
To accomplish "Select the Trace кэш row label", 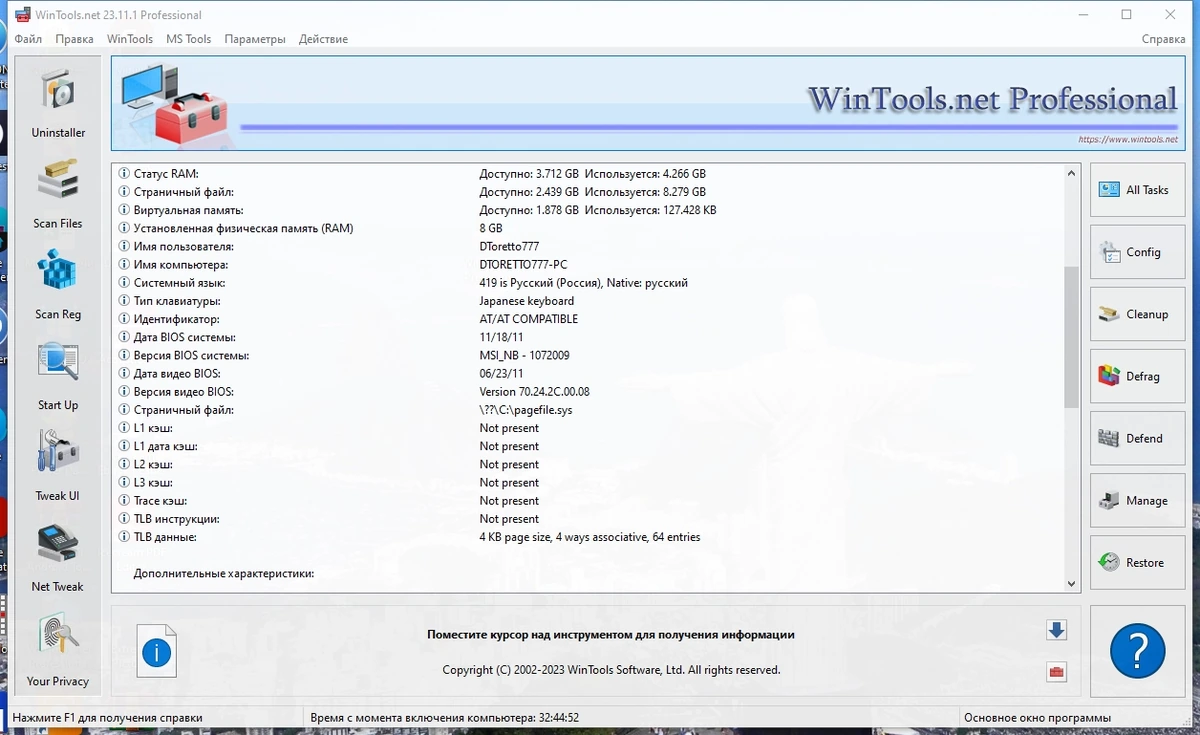I will pos(160,501).
